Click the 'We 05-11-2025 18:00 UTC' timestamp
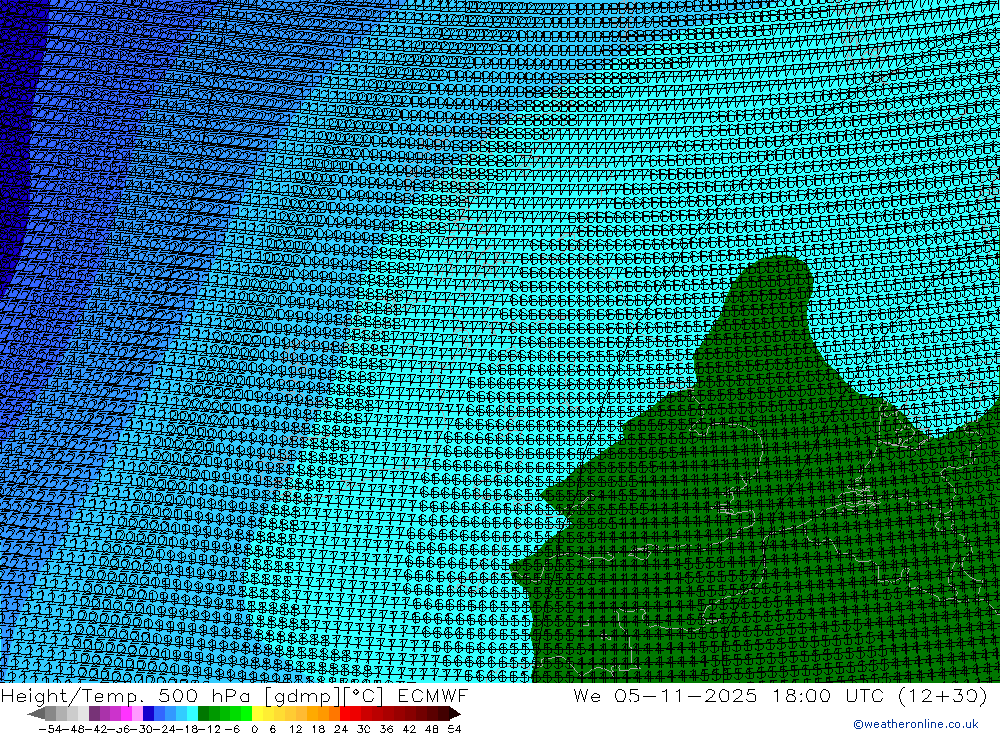The width and height of the screenshot is (1000, 733). coord(729,695)
